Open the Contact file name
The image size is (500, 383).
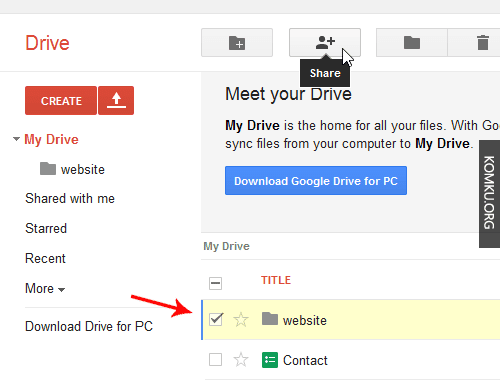point(305,360)
